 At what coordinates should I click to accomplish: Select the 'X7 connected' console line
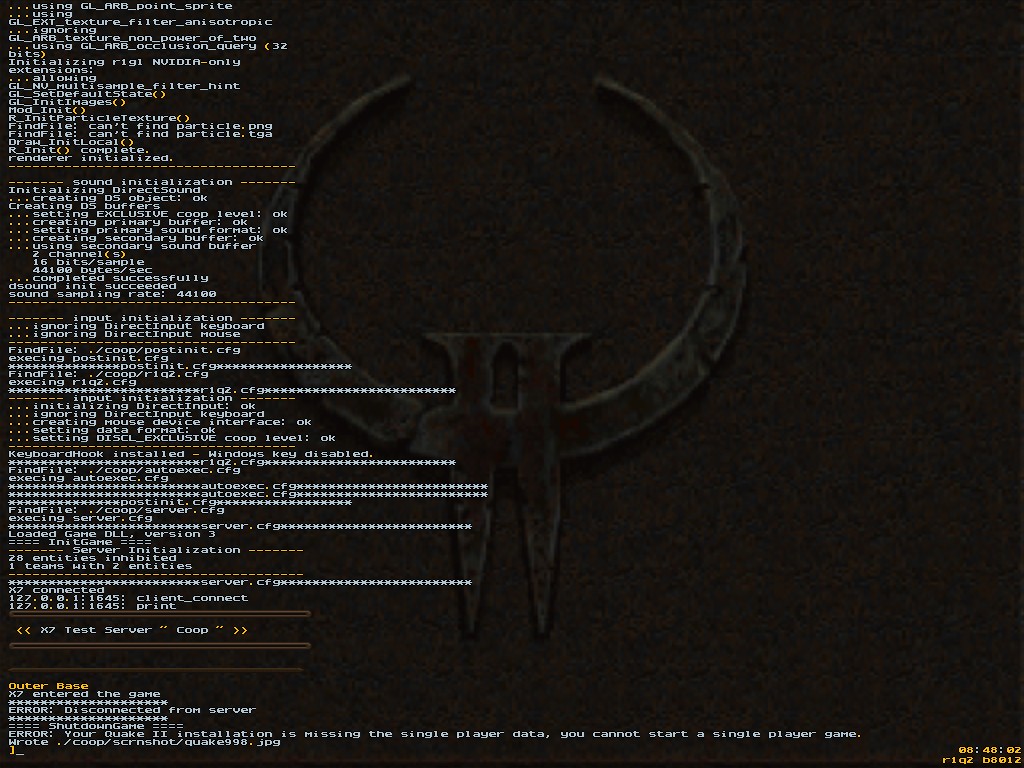(x=56, y=590)
